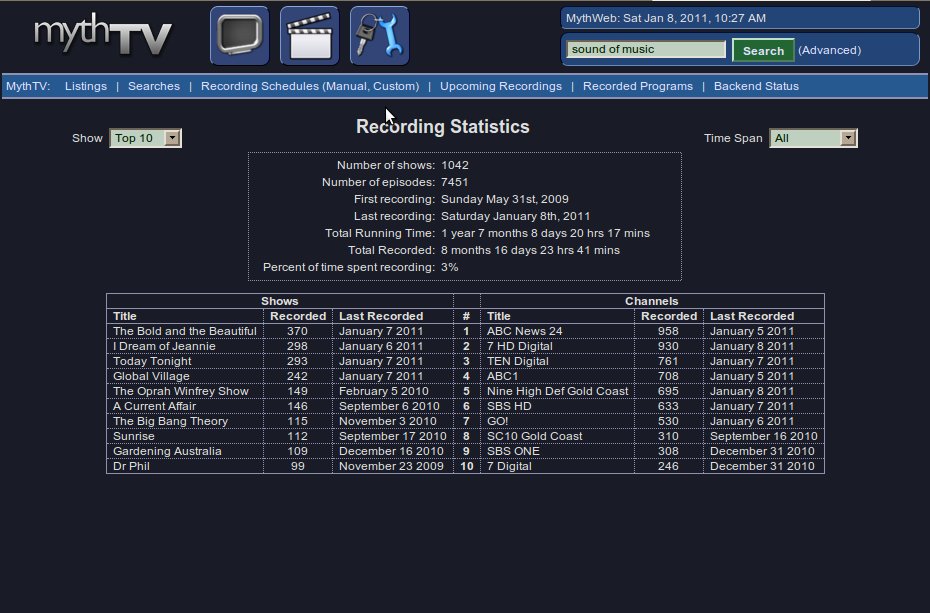Click Total Recorded 8 months 16 days value
930x613 pixels.
pos(530,250)
